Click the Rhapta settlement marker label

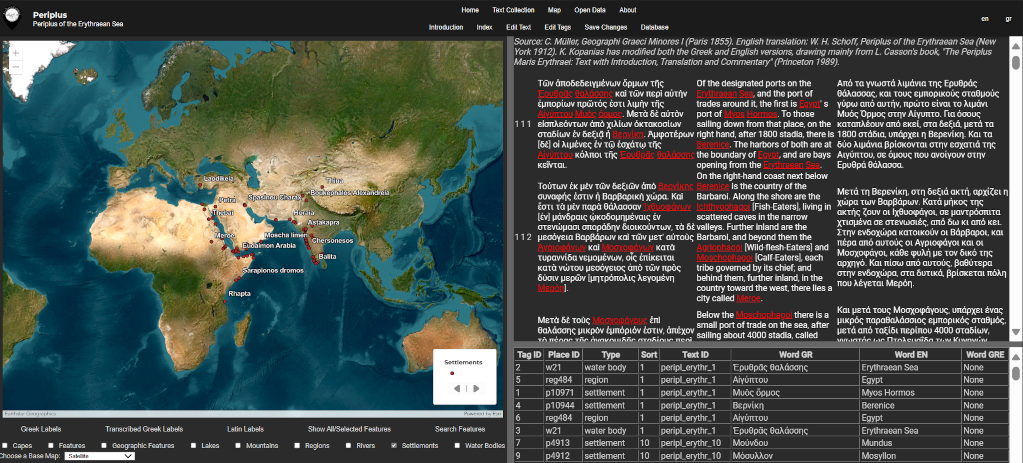coord(240,294)
